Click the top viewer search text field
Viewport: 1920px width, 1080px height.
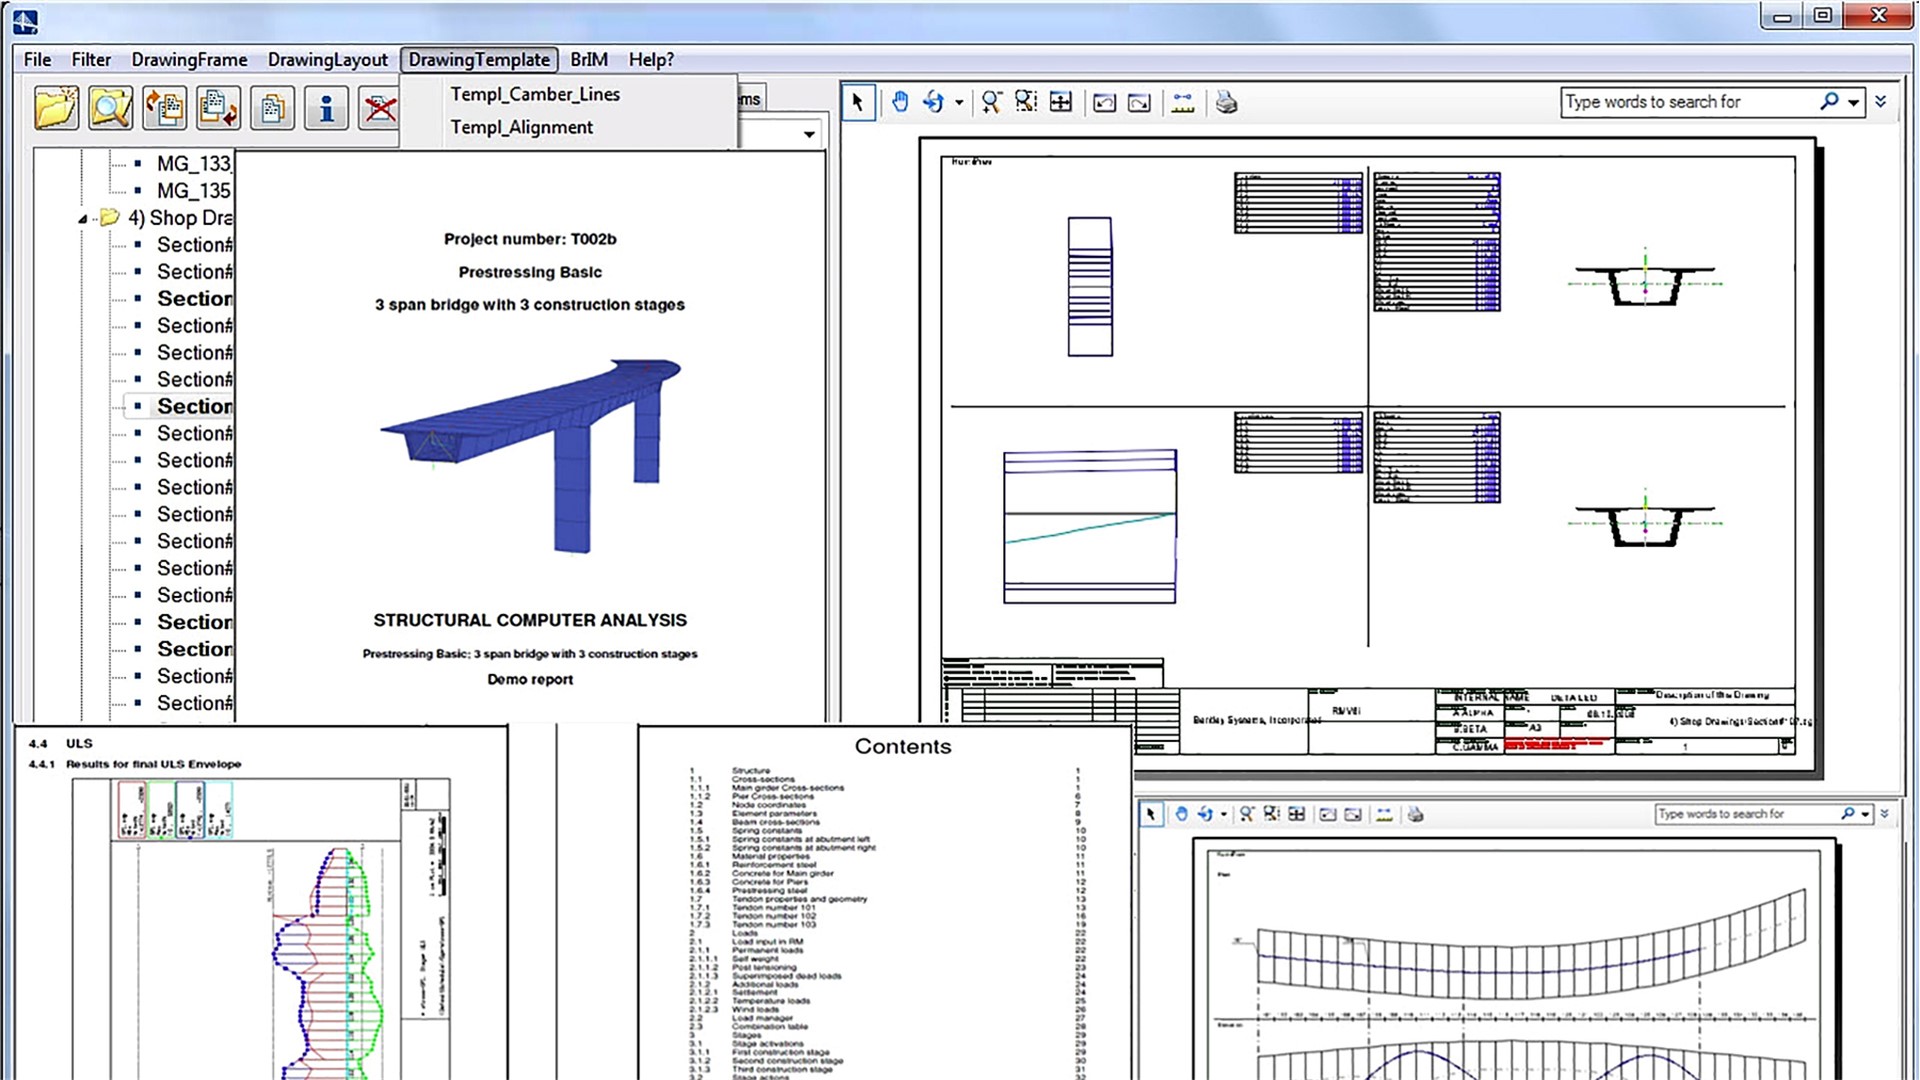1688,102
